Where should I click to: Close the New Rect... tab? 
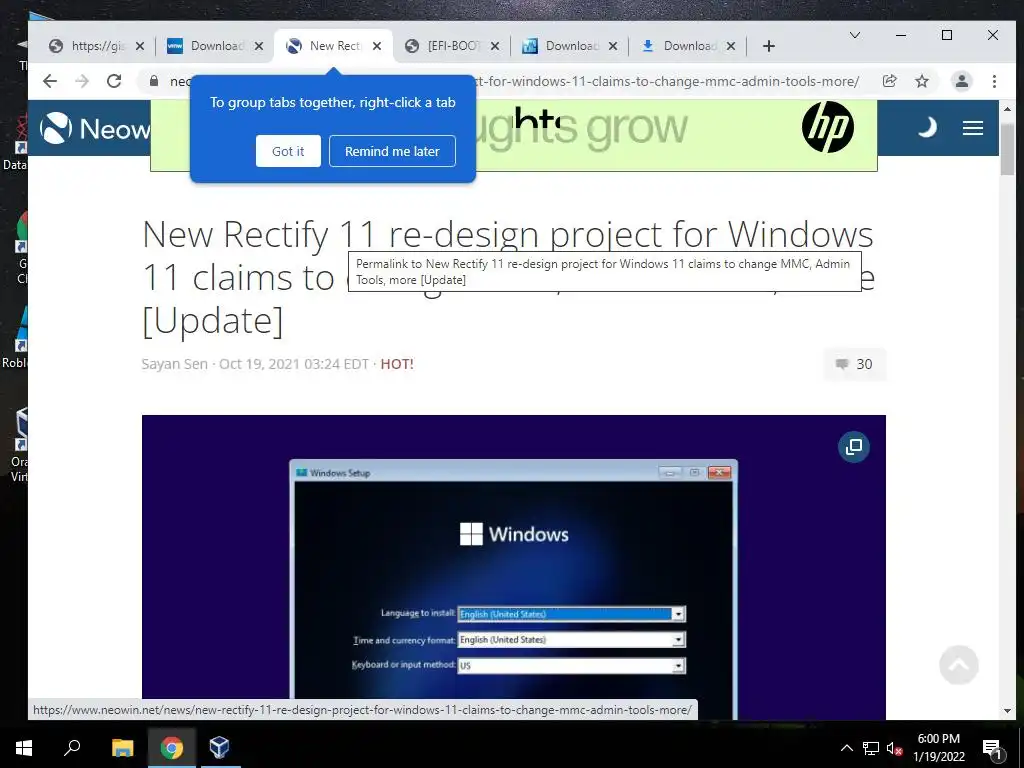(x=377, y=46)
